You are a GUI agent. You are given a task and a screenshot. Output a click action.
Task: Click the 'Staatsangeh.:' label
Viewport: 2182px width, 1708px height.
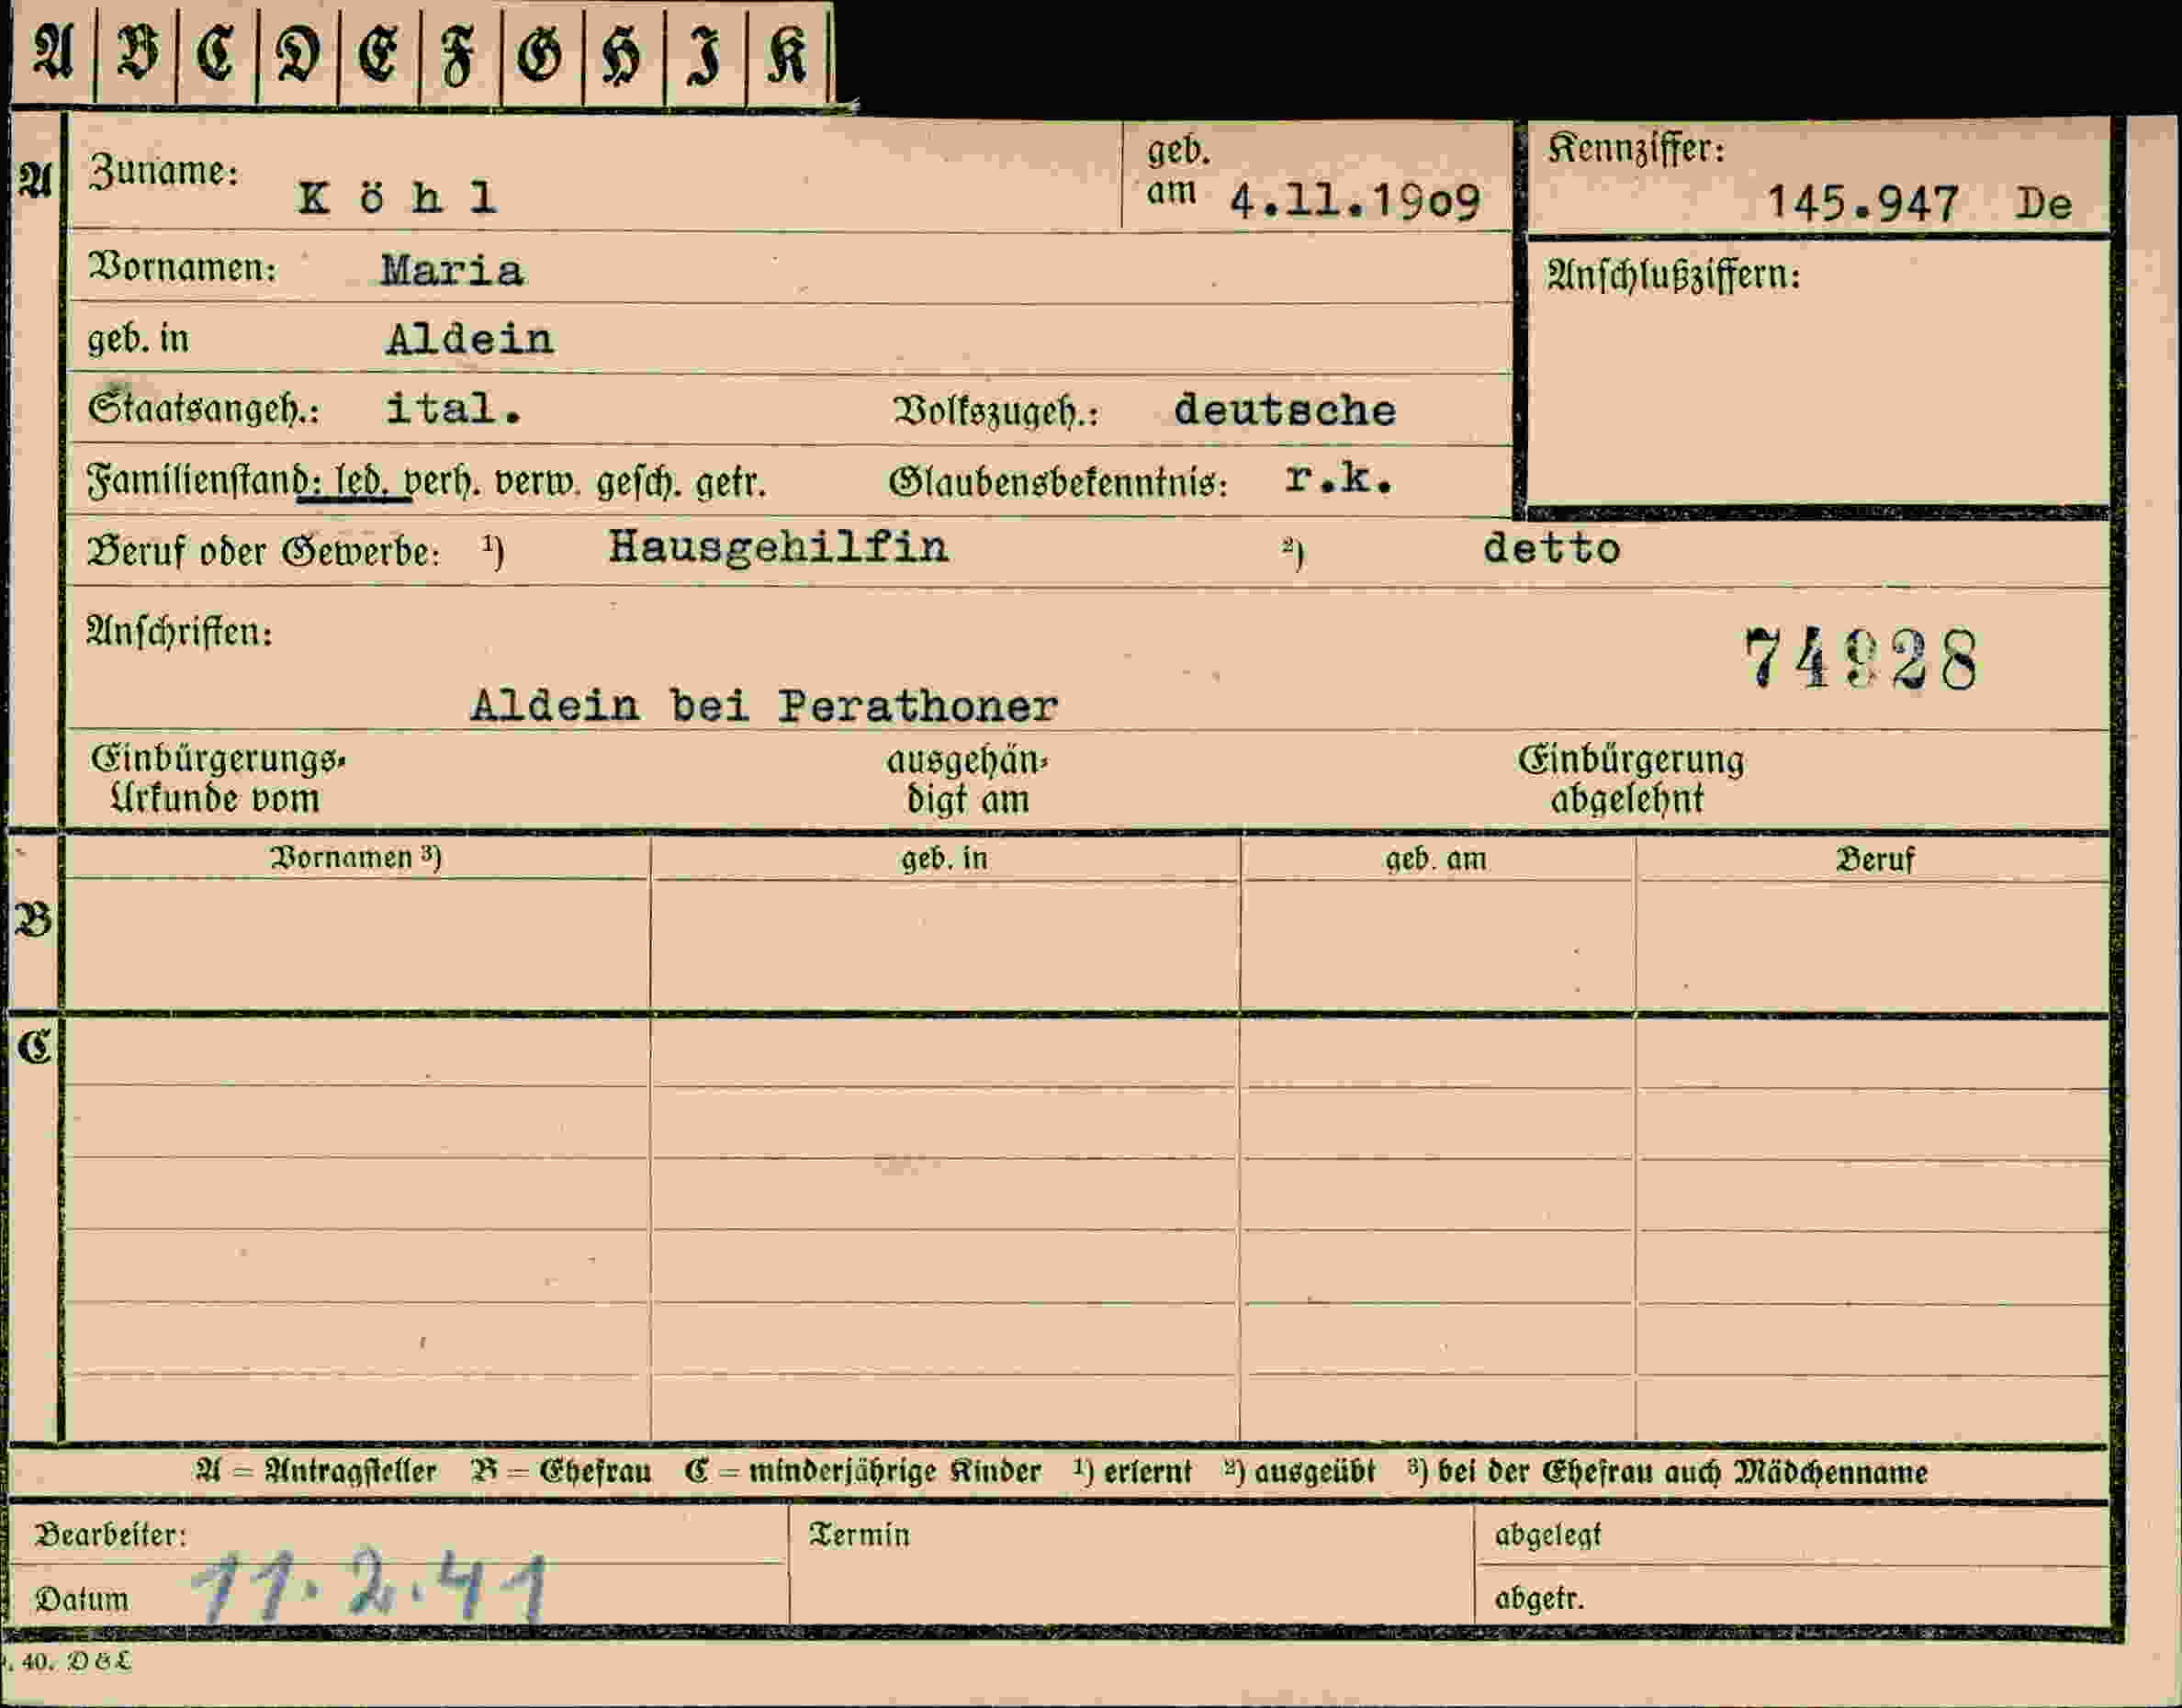(203, 408)
